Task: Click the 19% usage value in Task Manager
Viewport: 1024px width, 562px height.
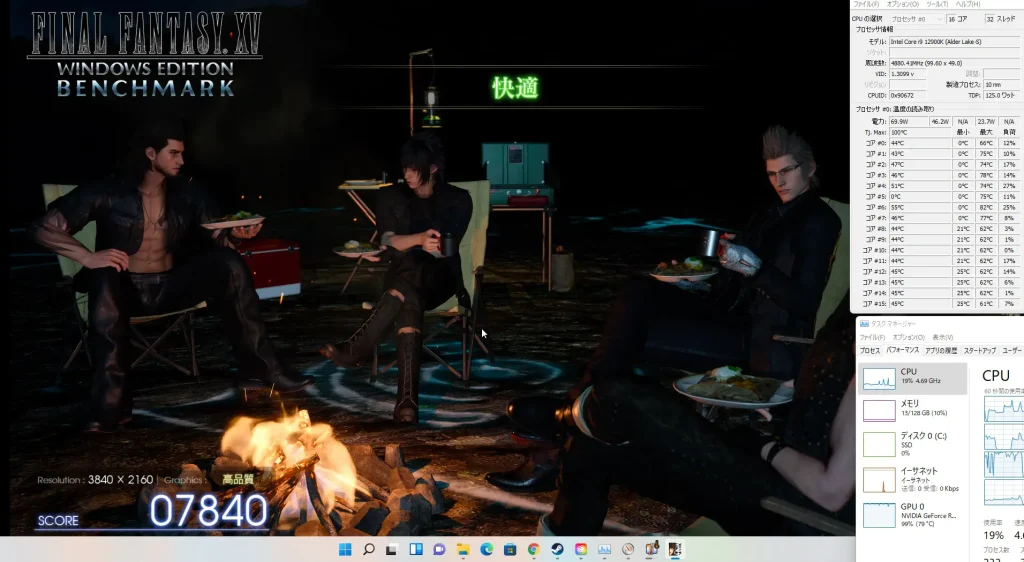Action: click(x=993, y=535)
